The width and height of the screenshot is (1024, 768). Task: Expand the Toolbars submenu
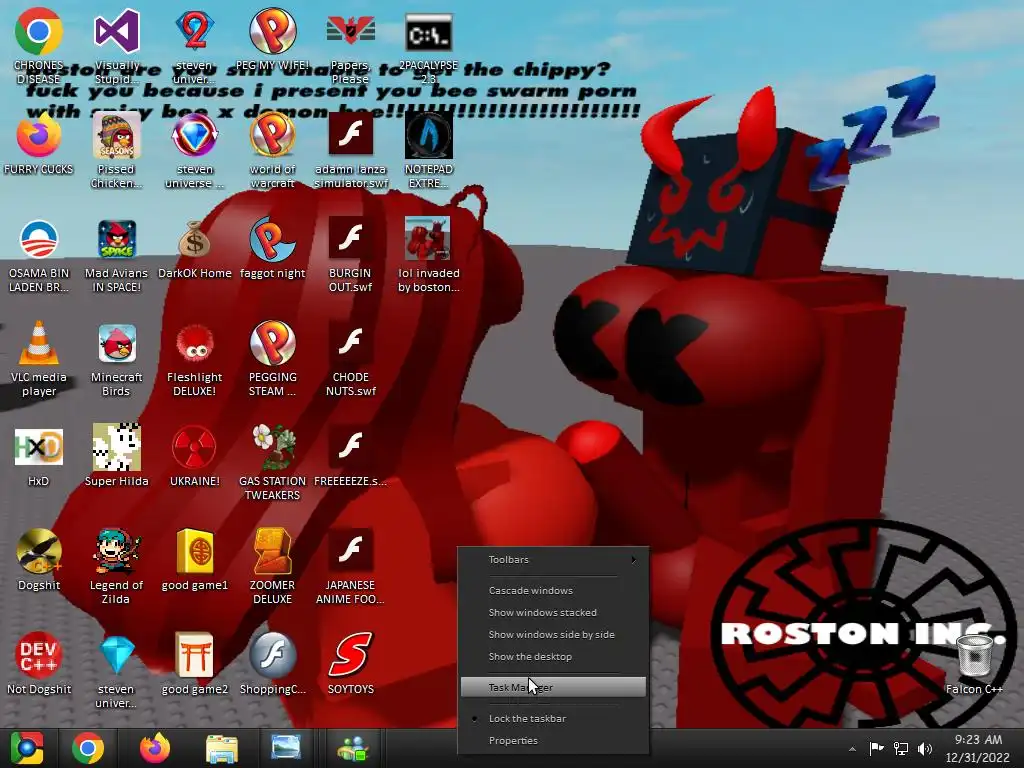point(553,560)
